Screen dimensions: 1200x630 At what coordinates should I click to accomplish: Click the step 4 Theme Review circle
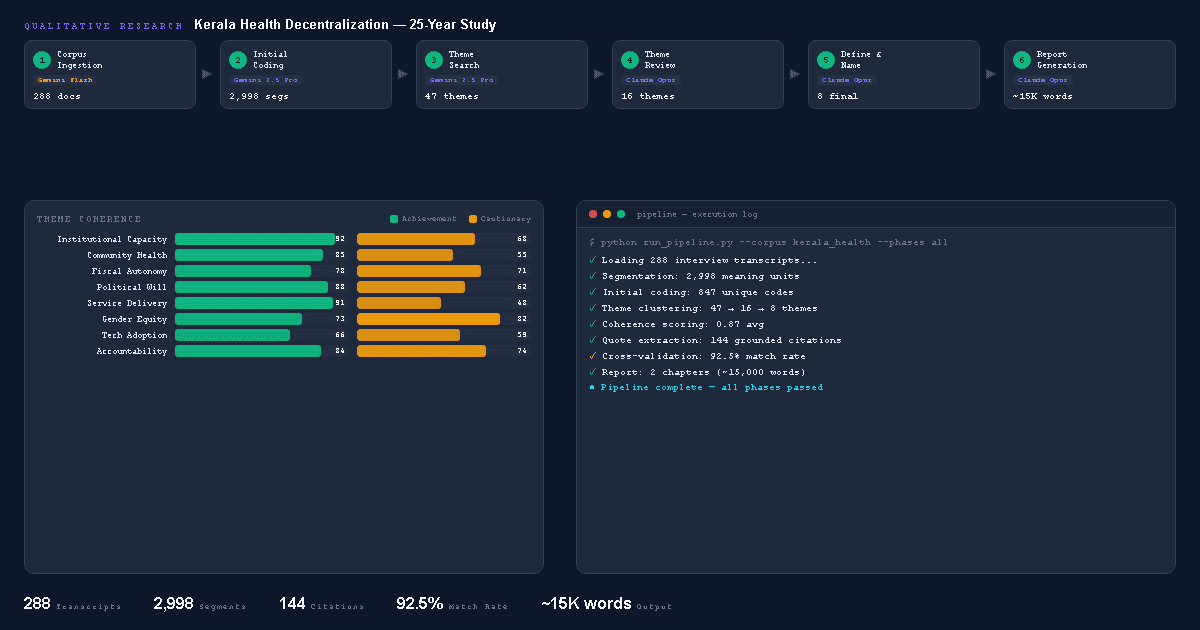(629, 60)
